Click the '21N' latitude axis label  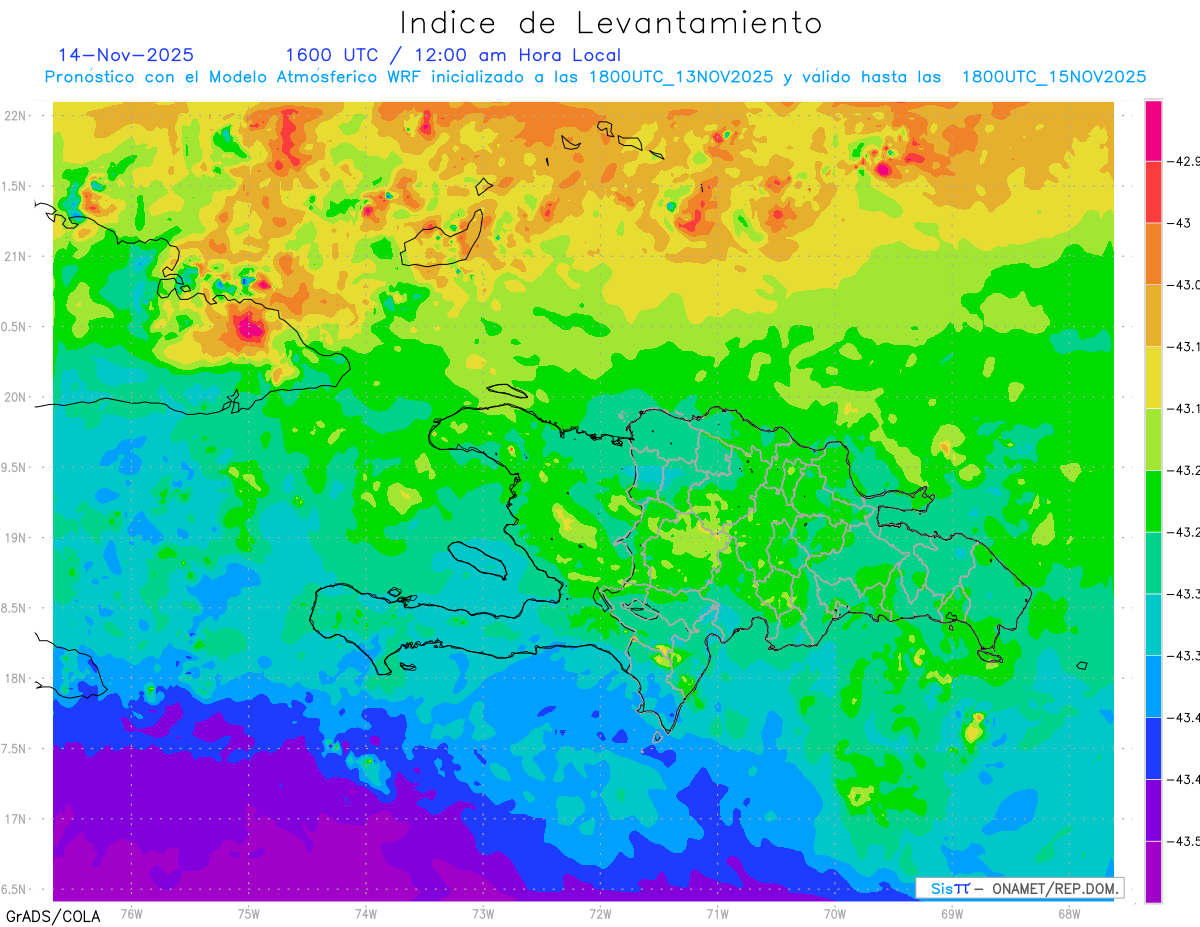click(16, 256)
